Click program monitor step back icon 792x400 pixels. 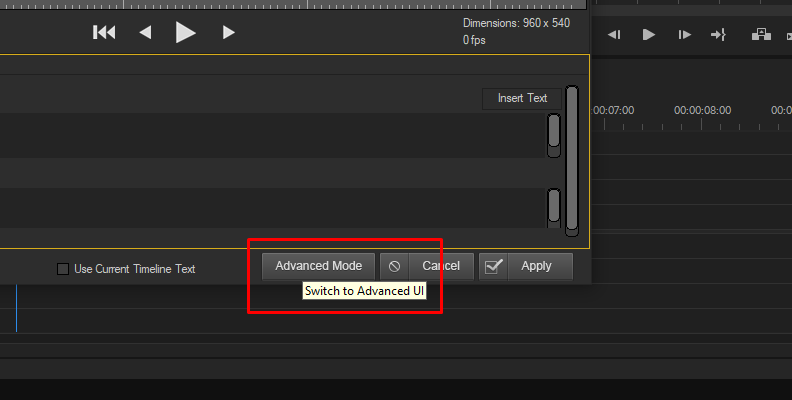coord(614,34)
